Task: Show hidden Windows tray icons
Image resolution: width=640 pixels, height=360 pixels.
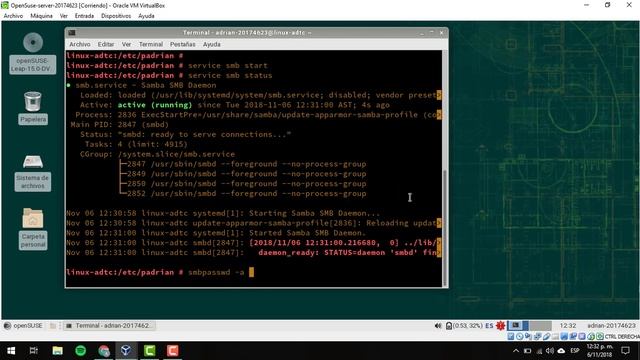Action: (x=516, y=351)
